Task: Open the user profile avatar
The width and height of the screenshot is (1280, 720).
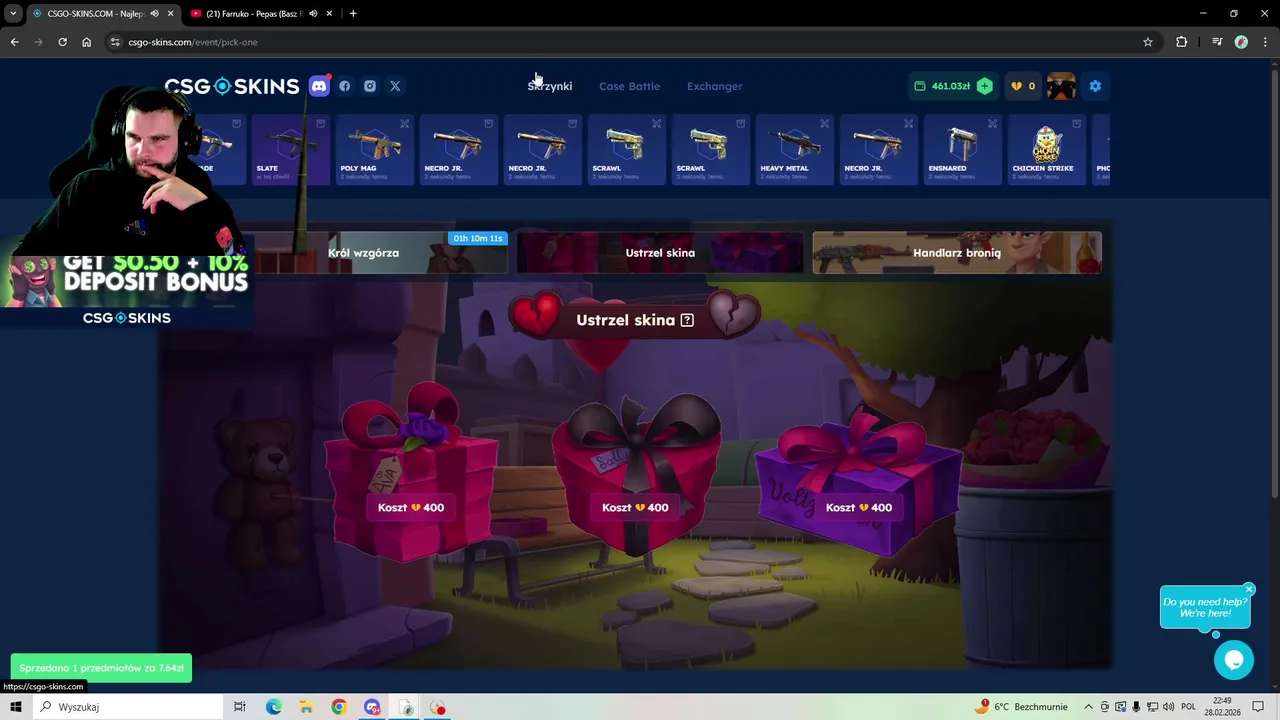Action: click(x=1061, y=86)
